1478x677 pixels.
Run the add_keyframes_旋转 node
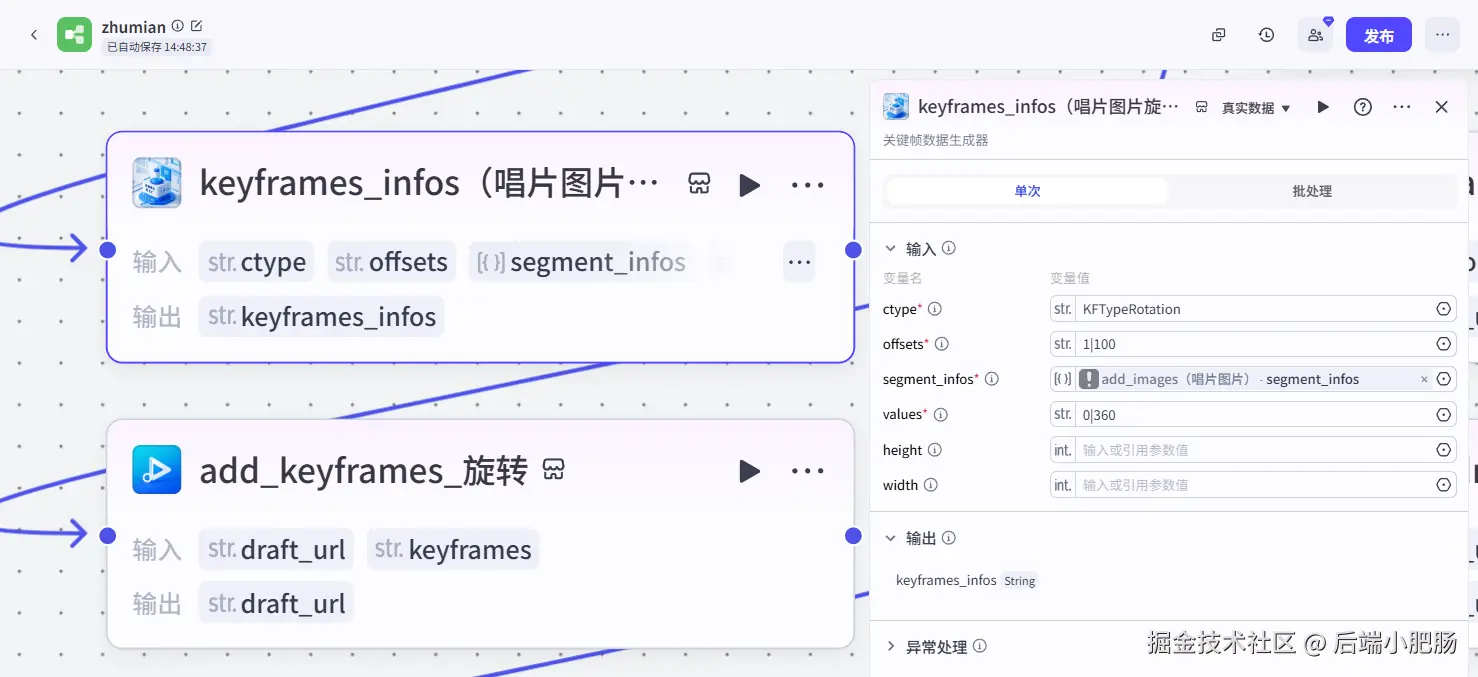[x=750, y=471]
